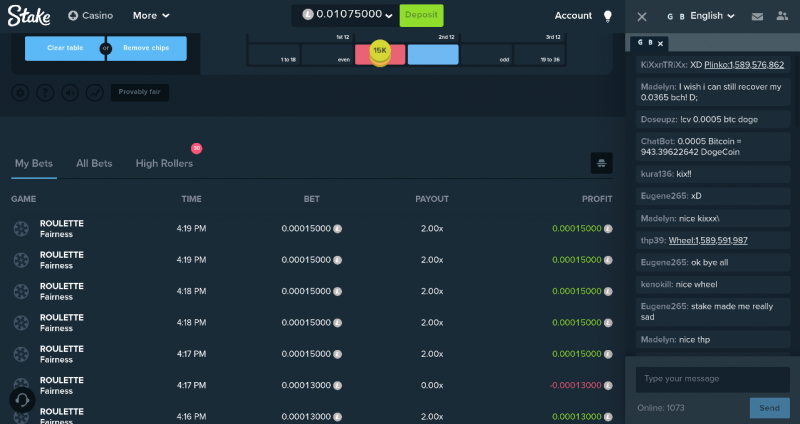Screen dimensions: 800x424
Task: Open Fairness link of first 4:19 PM roulette bet
Action: tap(56, 234)
